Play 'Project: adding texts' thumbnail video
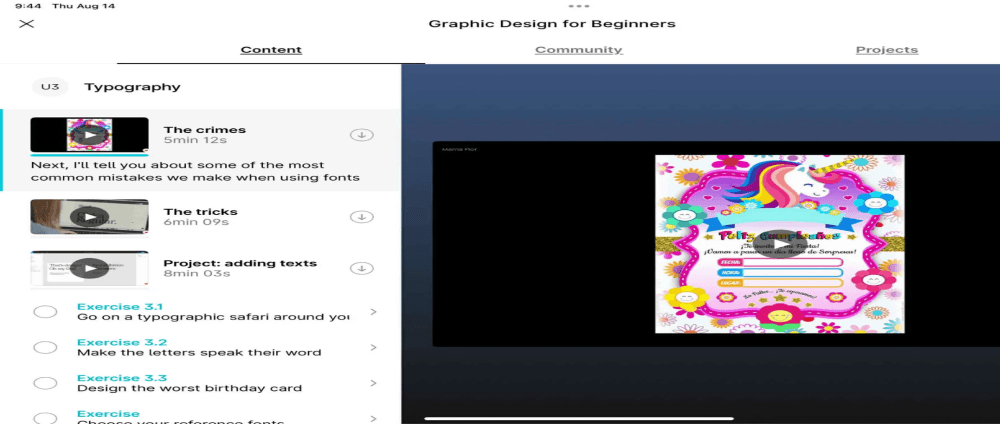This screenshot has height=424, width=1000. coord(89,268)
